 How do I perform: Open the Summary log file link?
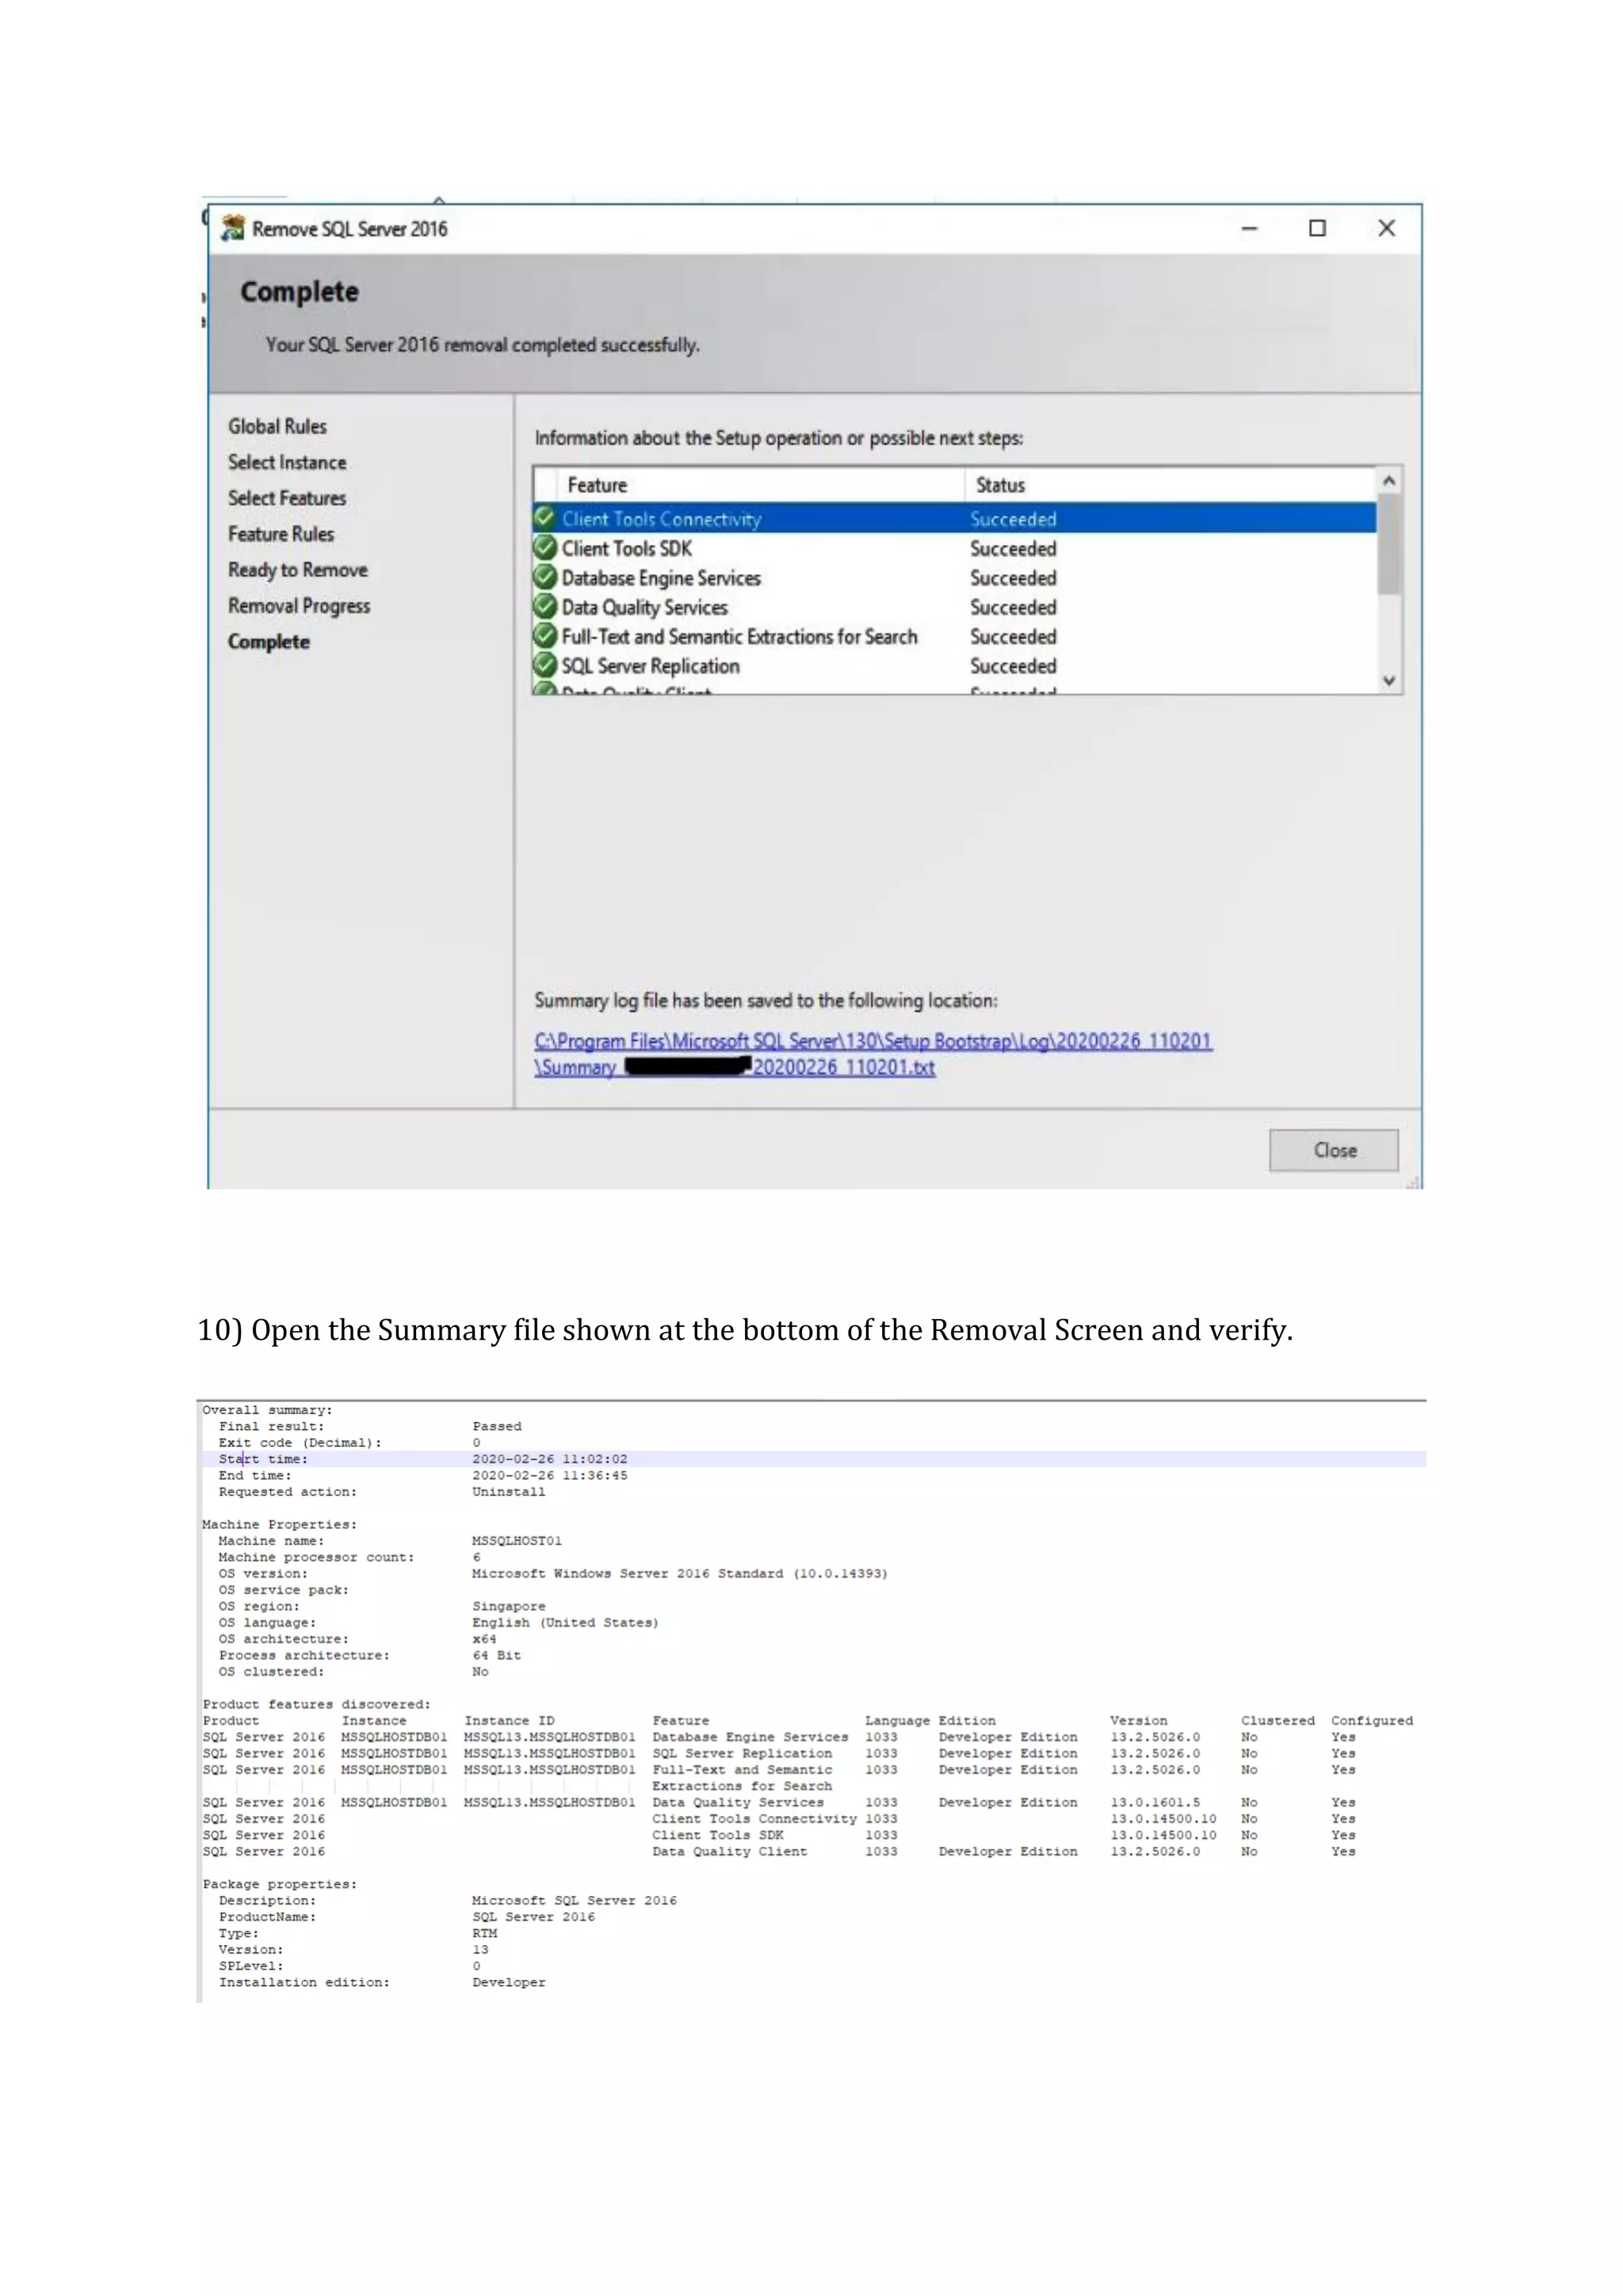tap(872, 1041)
